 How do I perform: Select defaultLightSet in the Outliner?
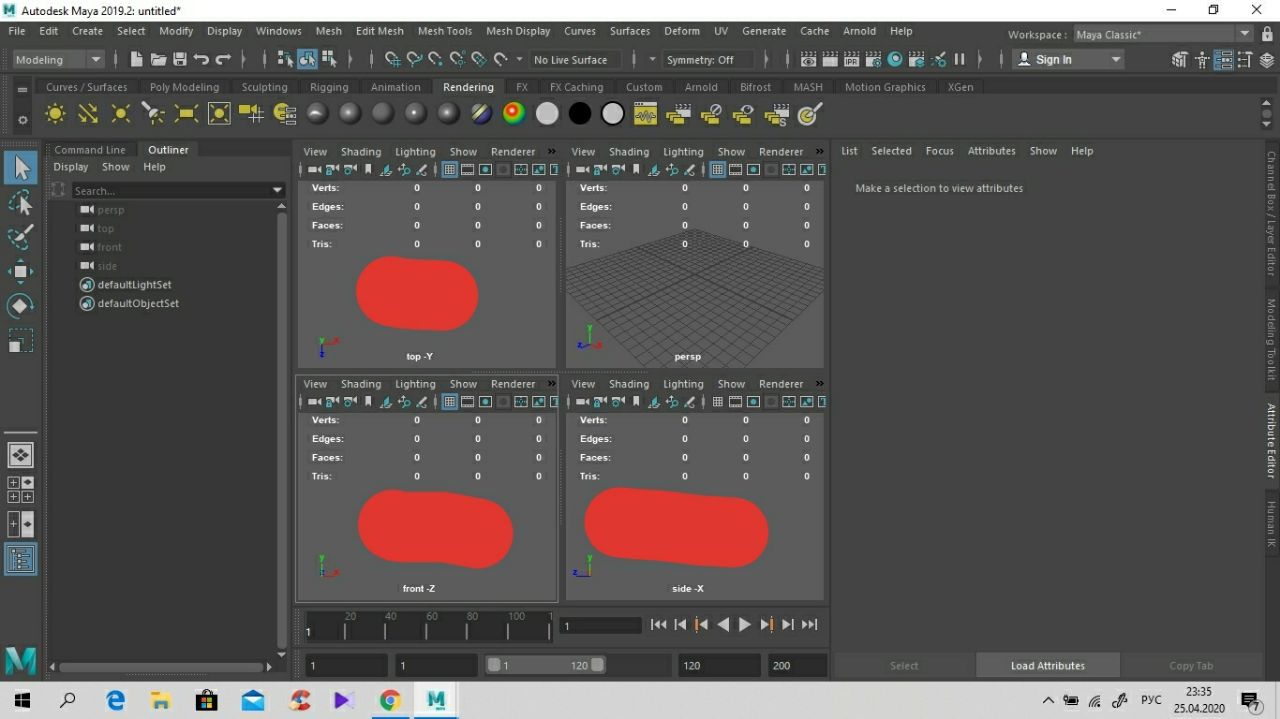(x=134, y=285)
